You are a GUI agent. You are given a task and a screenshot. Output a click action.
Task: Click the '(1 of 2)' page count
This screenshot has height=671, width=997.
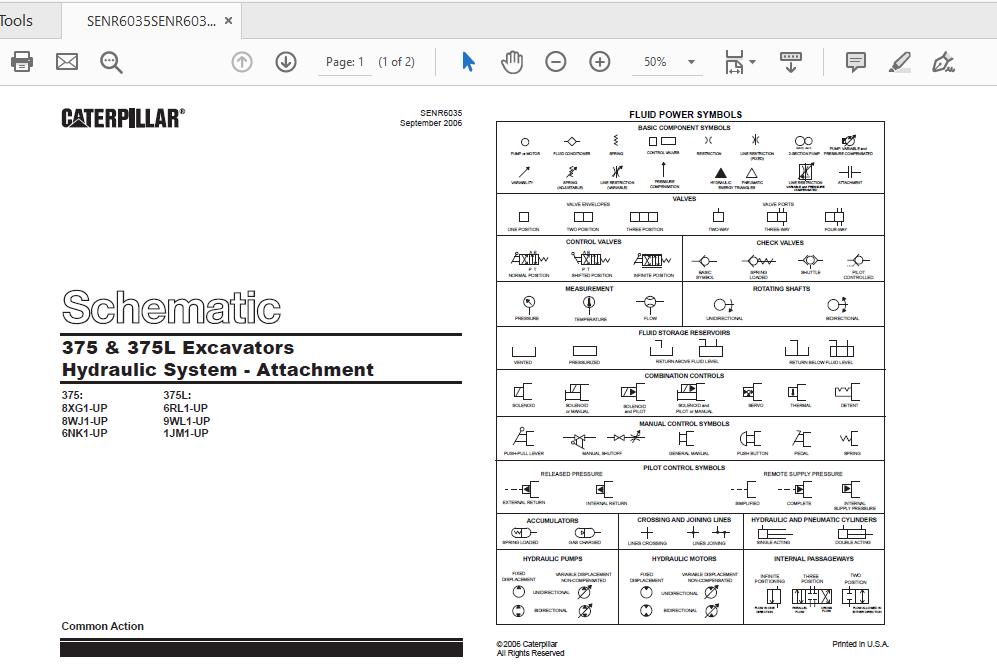(396, 62)
